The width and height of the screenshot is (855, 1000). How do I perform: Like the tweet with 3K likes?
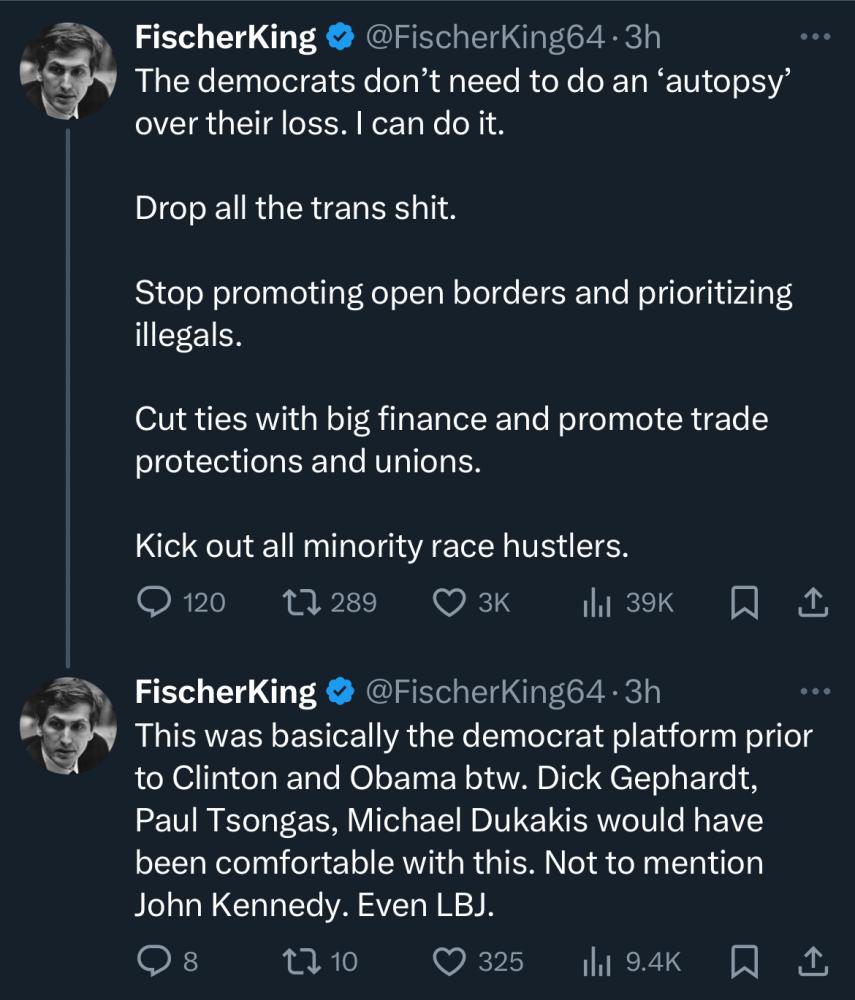tap(471, 603)
